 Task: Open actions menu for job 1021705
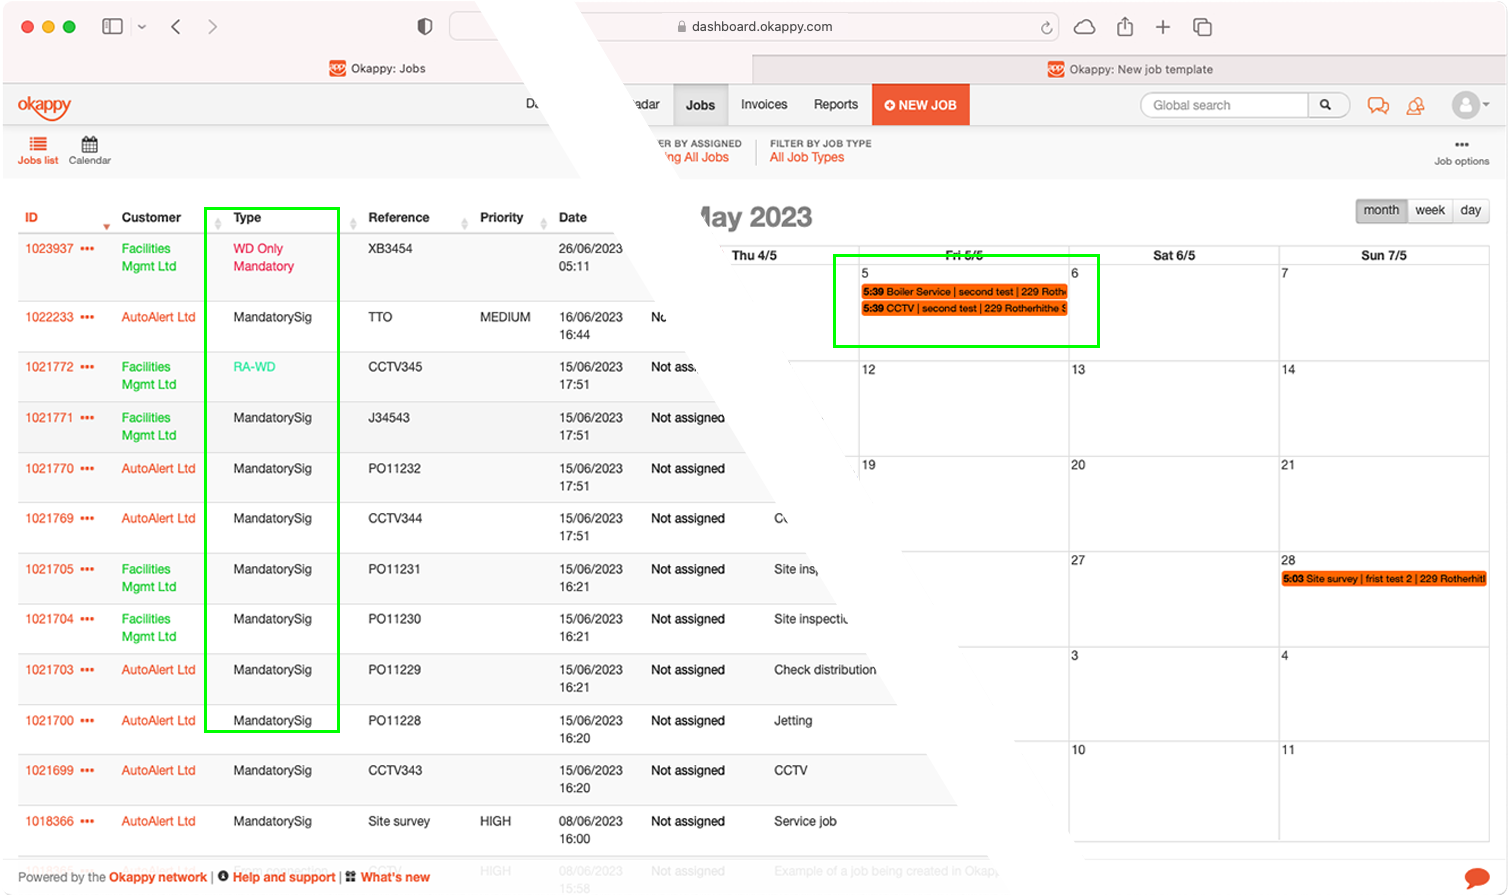(87, 569)
